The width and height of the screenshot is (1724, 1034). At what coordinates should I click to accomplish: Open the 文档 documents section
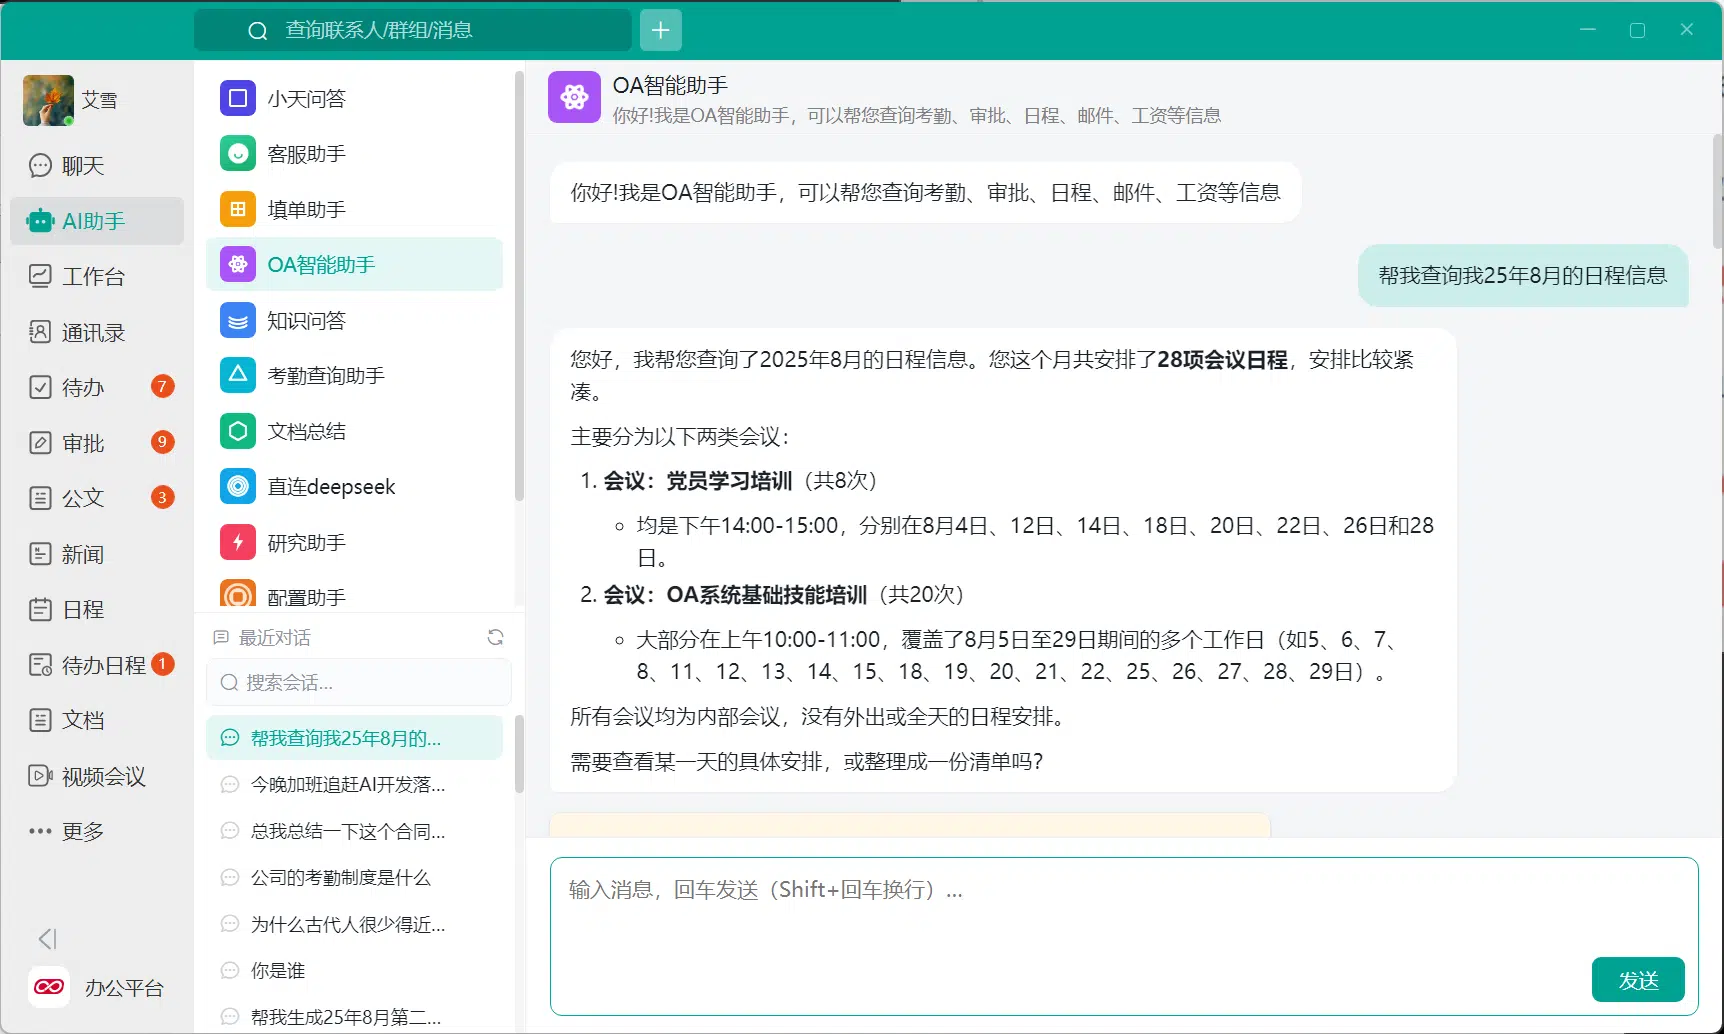97,720
